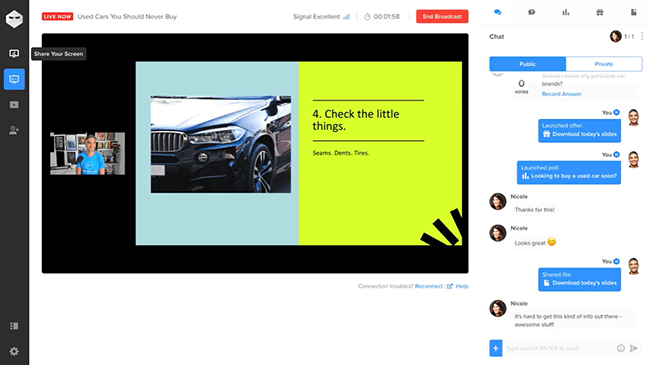Open settings gear in the sidebar
Image resolution: width=650 pixels, height=365 pixels.
tap(14, 351)
